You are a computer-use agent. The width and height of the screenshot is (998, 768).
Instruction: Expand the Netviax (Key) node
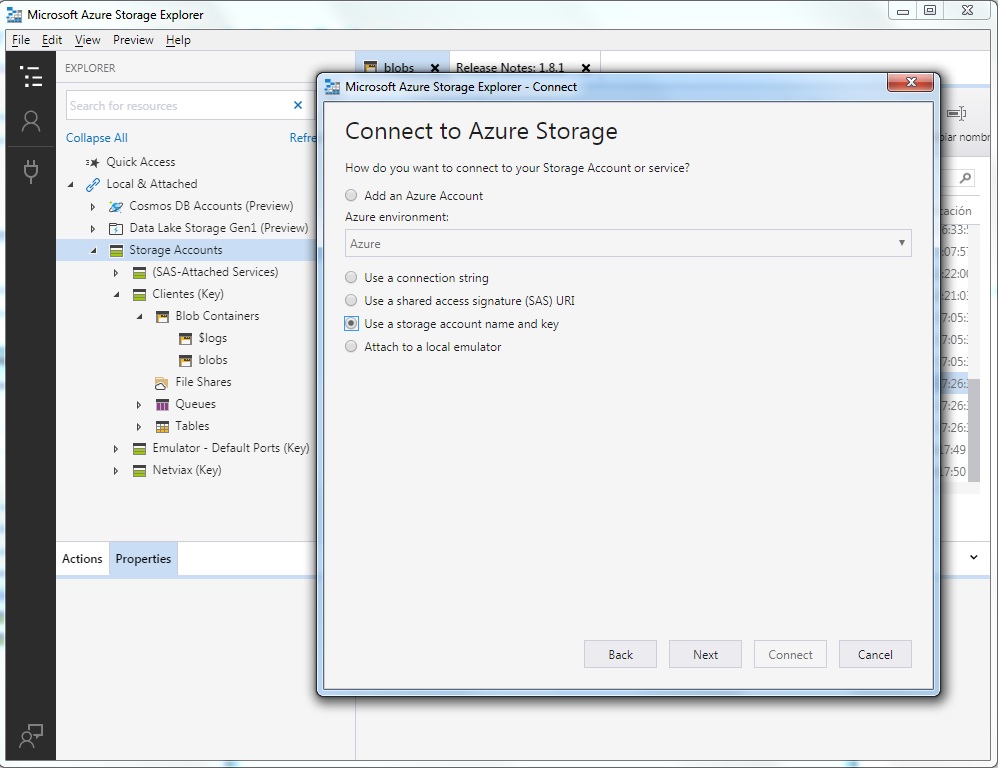116,471
